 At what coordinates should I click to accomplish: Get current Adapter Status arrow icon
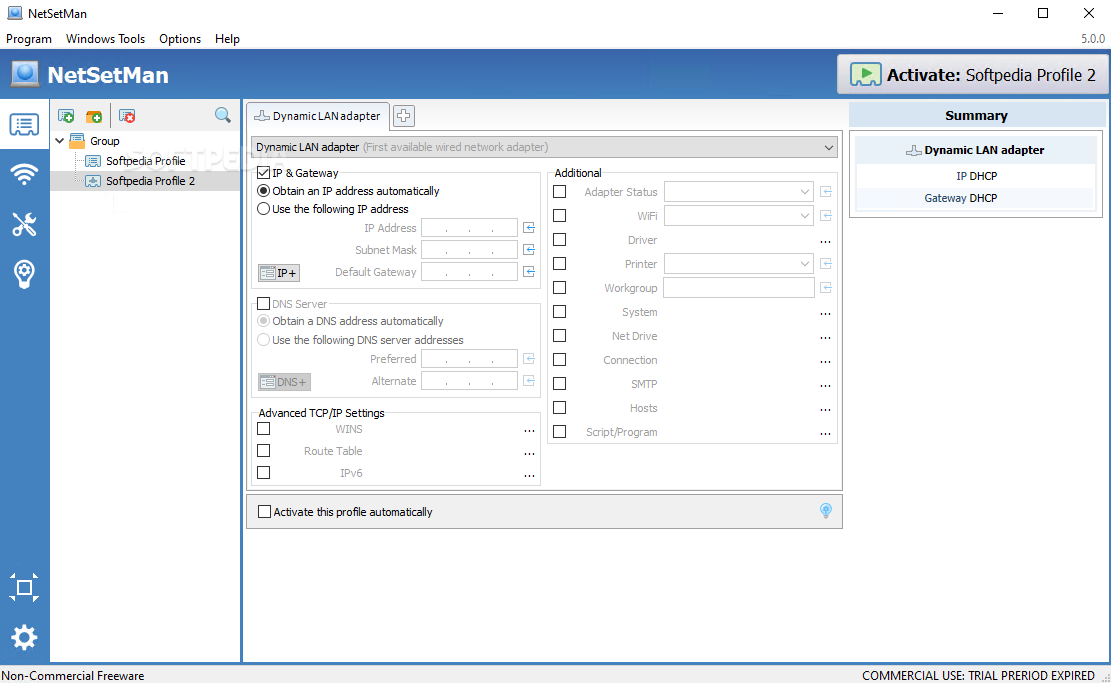825,191
